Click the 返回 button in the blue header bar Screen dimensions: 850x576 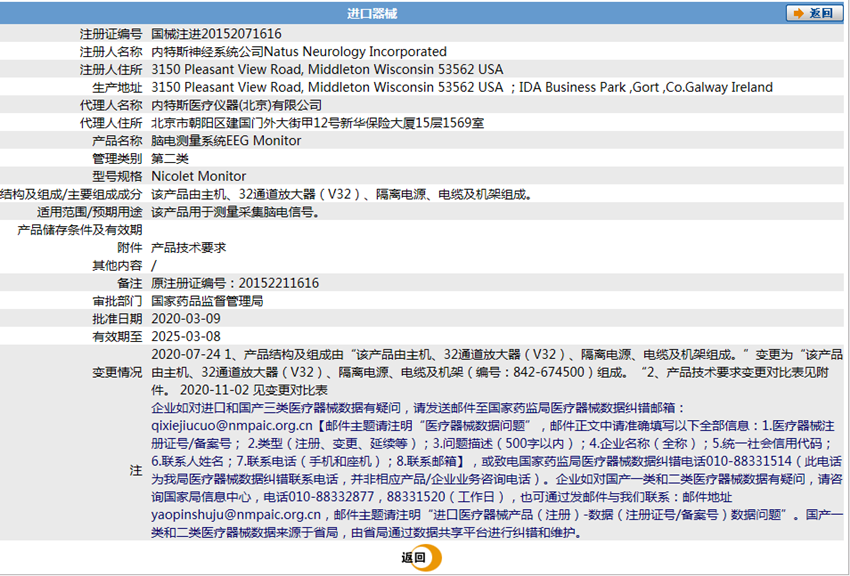tap(814, 13)
